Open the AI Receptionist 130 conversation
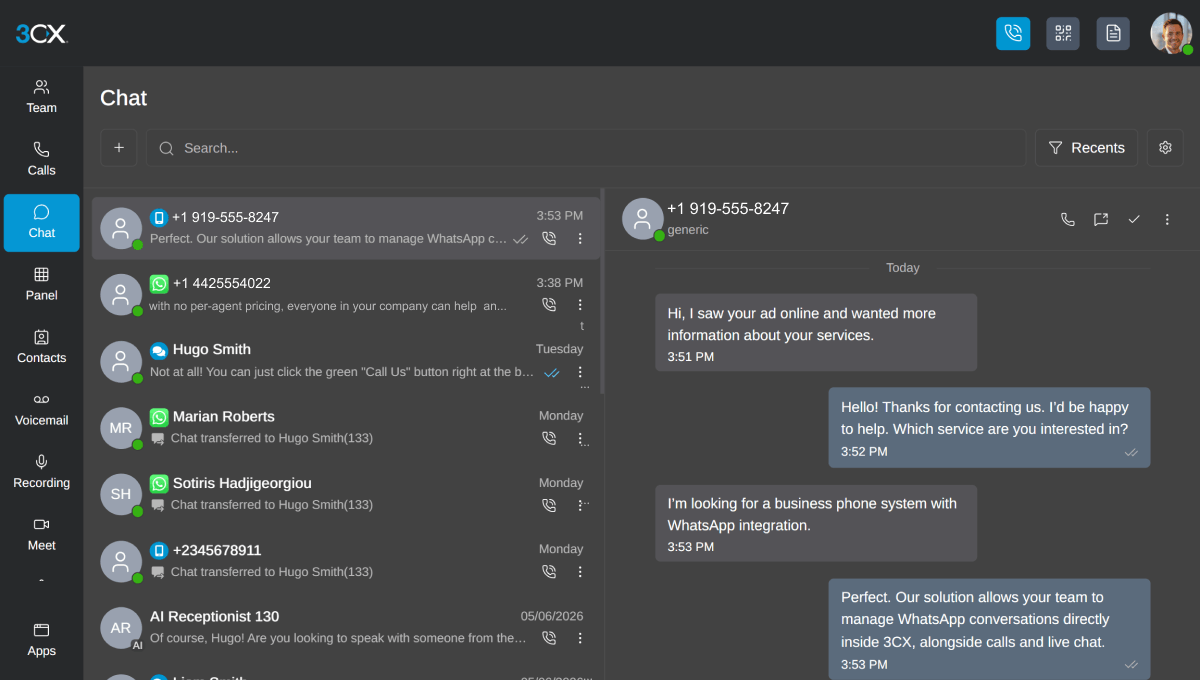Screen dimensions: 1200x680 [x=346, y=627]
